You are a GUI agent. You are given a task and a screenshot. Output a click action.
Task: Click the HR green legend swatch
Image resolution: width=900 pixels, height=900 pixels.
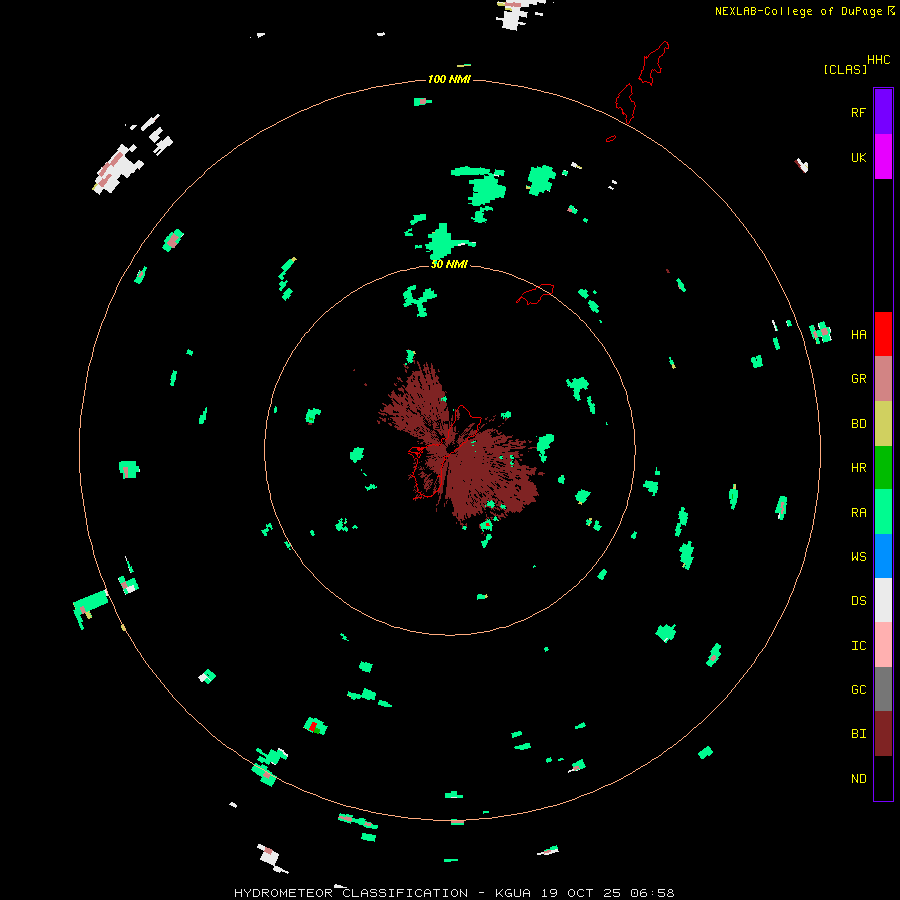click(883, 468)
